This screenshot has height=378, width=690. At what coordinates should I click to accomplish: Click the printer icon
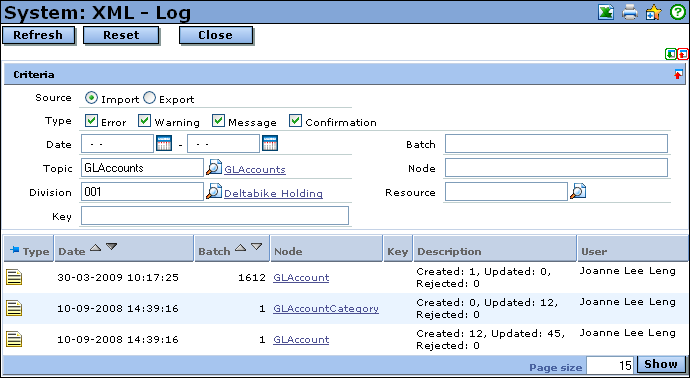pyautogui.click(x=630, y=12)
